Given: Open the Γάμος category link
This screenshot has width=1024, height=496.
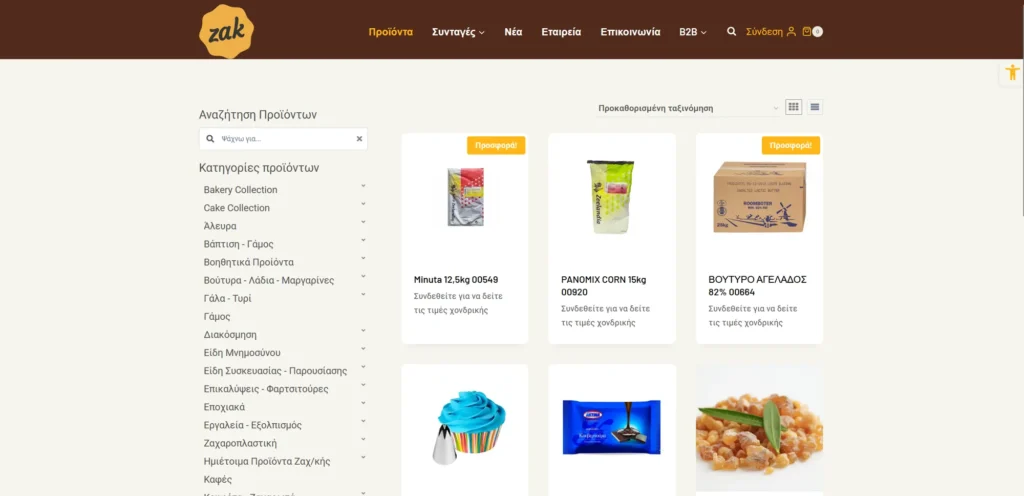Looking at the screenshot, I should (x=217, y=317).
